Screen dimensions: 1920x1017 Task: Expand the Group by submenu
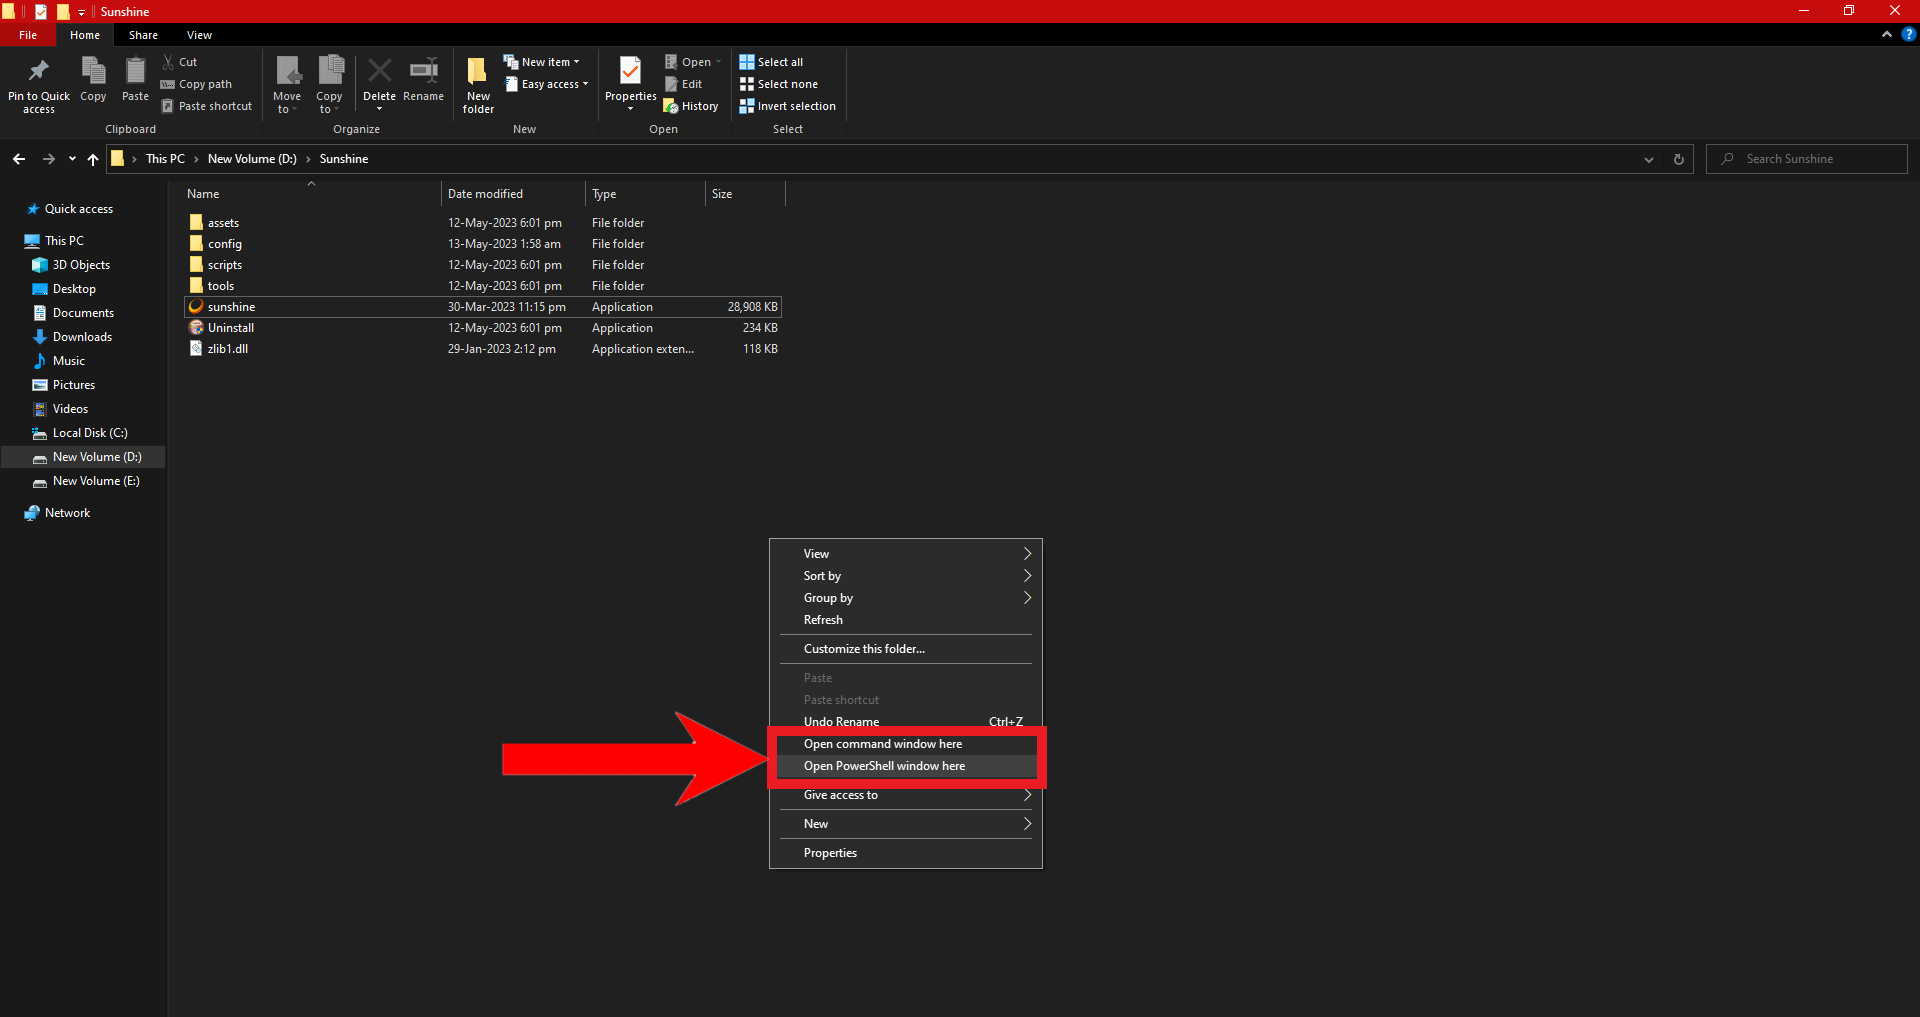click(x=906, y=598)
